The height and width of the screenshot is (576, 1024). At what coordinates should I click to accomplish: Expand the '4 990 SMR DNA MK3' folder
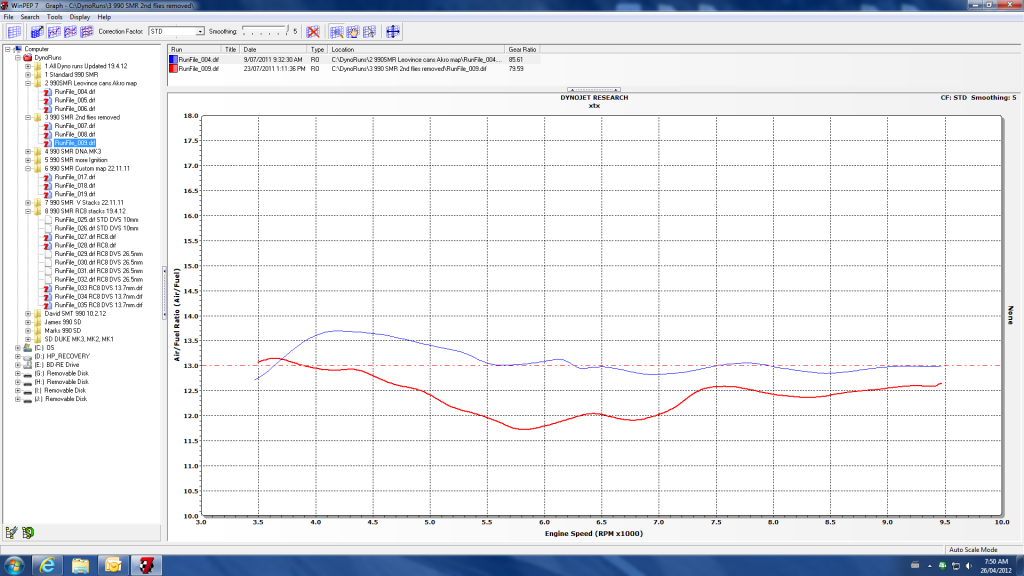point(29,151)
